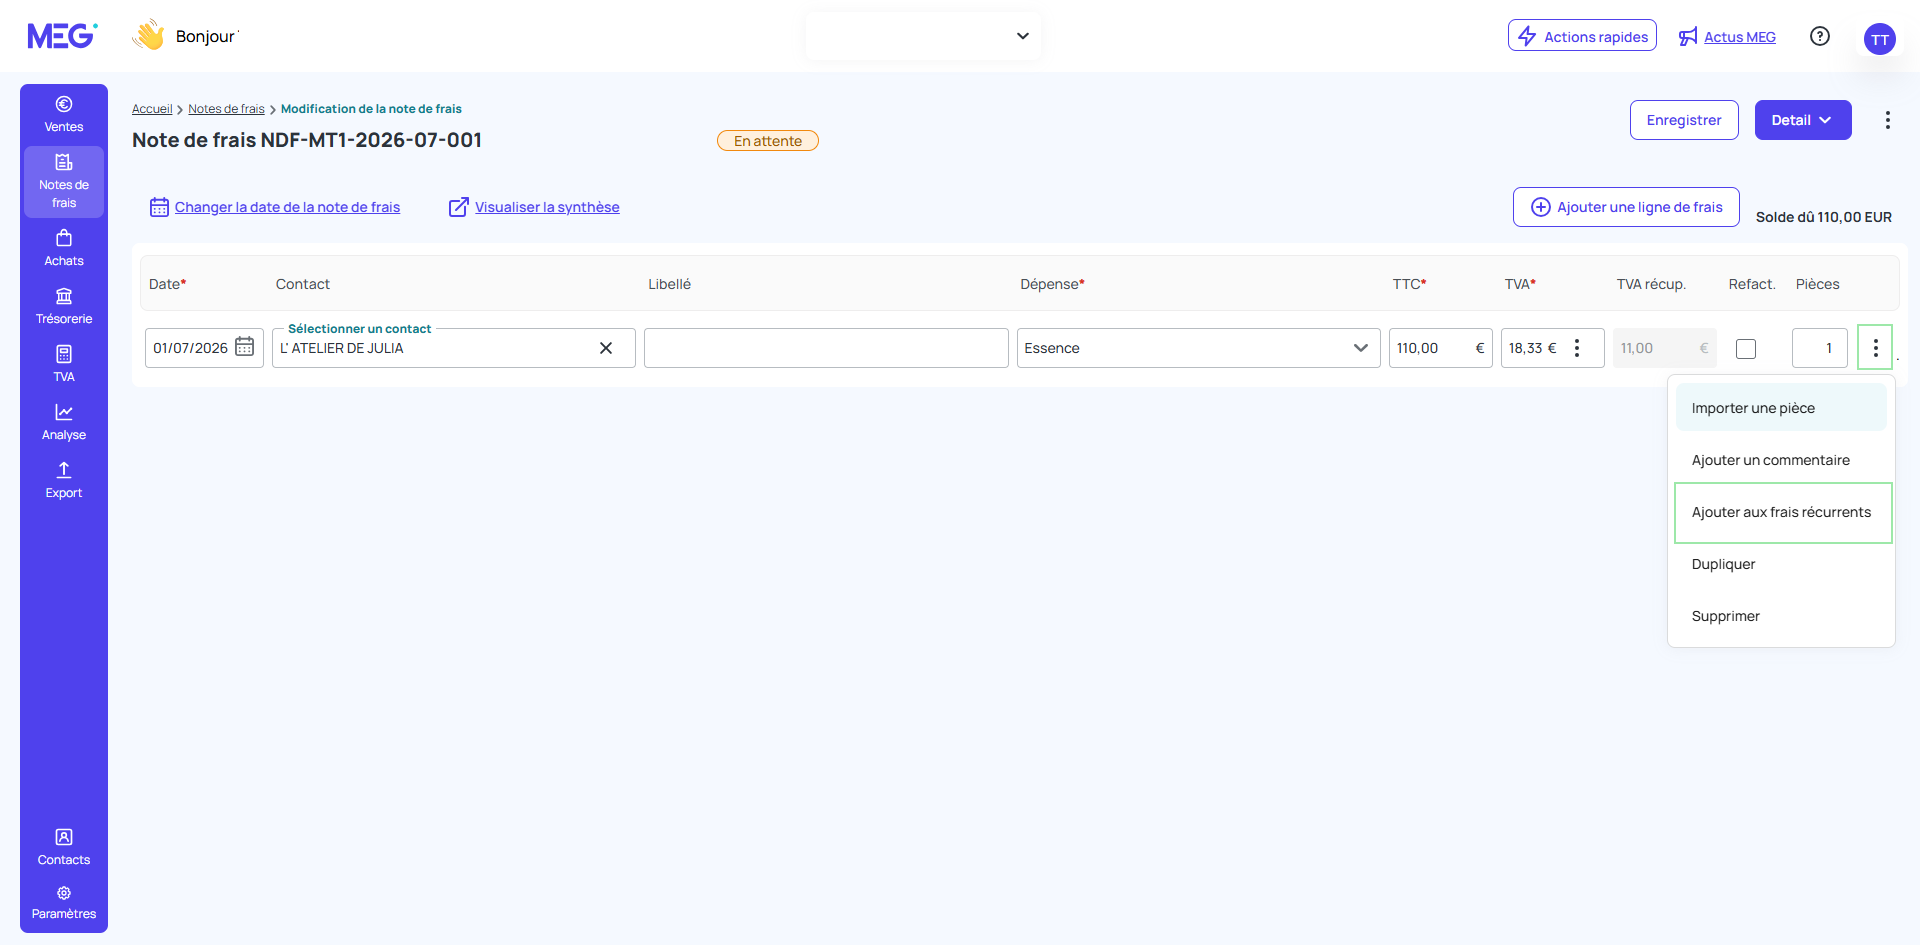Choose Ajouter un commentaire
Viewport: 1920px width, 945px height.
1781,460
